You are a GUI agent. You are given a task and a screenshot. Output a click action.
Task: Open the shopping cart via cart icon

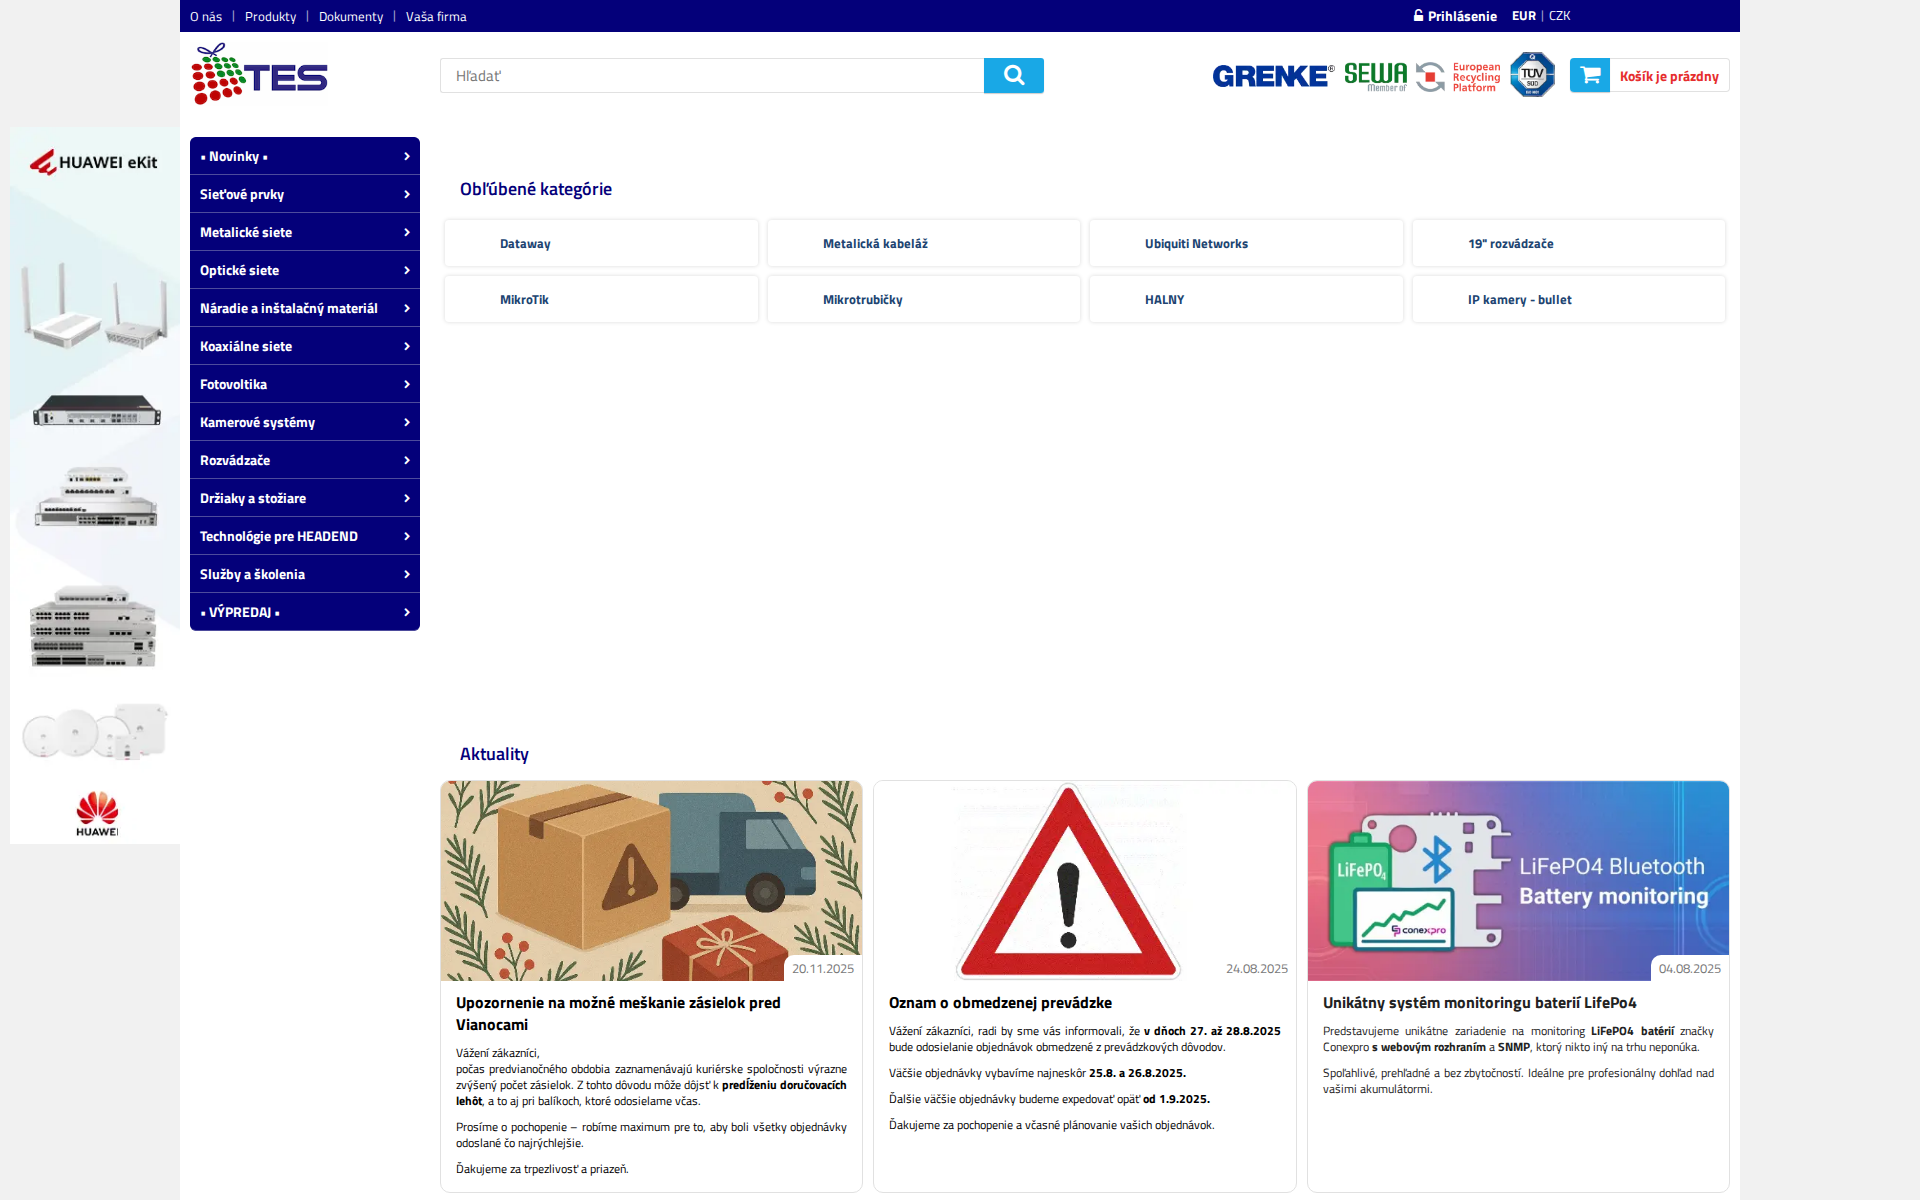click(1590, 75)
